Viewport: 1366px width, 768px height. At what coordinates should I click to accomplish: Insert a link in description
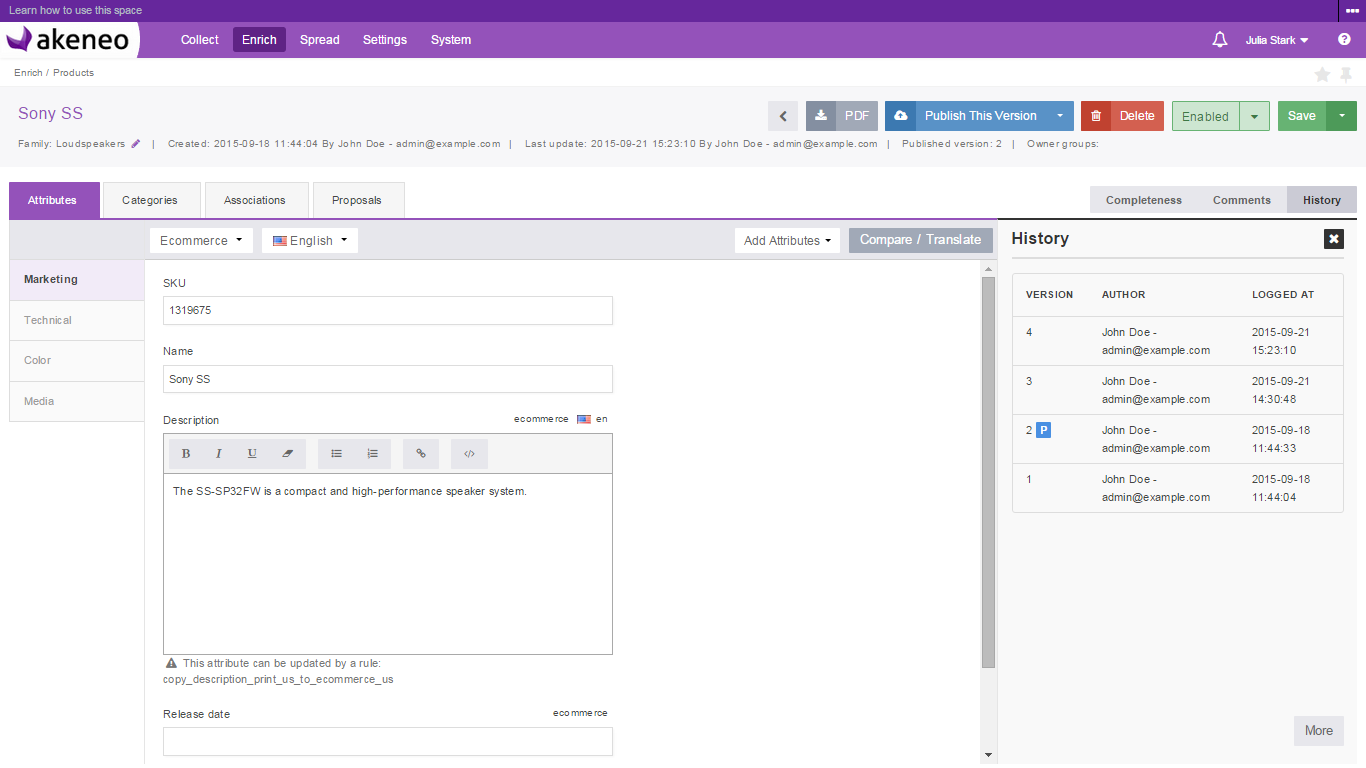pyautogui.click(x=421, y=454)
